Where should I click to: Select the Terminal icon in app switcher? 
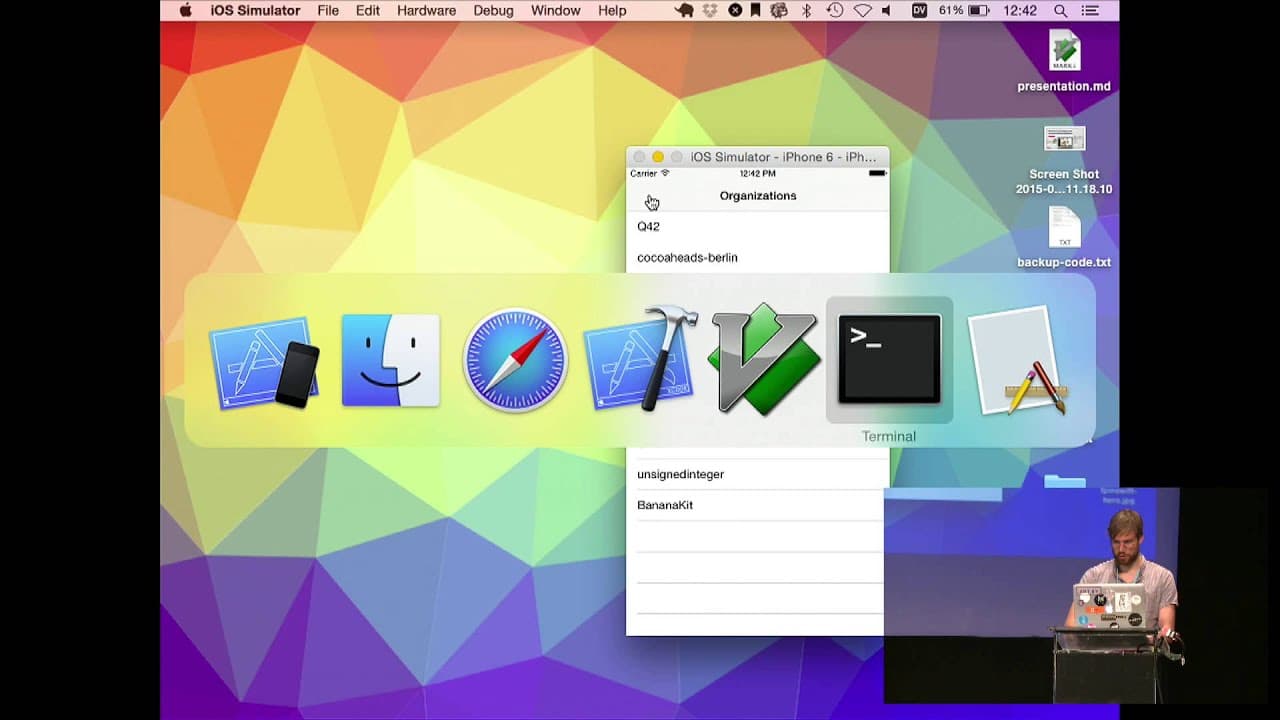(889, 360)
